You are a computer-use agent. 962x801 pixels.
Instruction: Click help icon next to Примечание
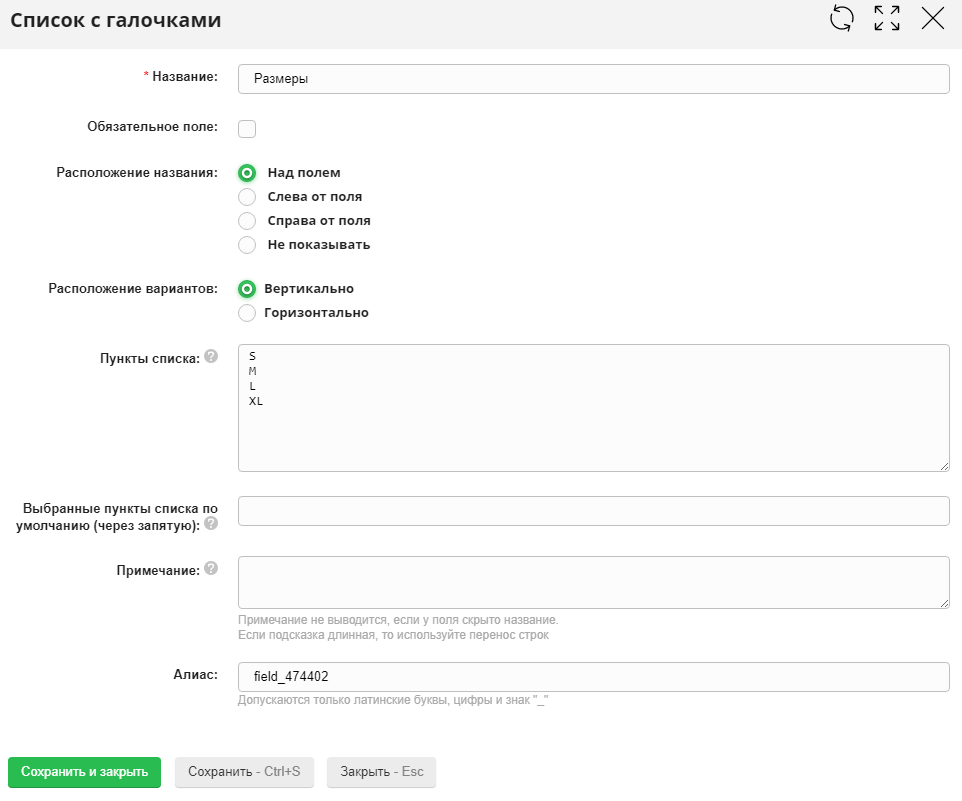point(210,568)
